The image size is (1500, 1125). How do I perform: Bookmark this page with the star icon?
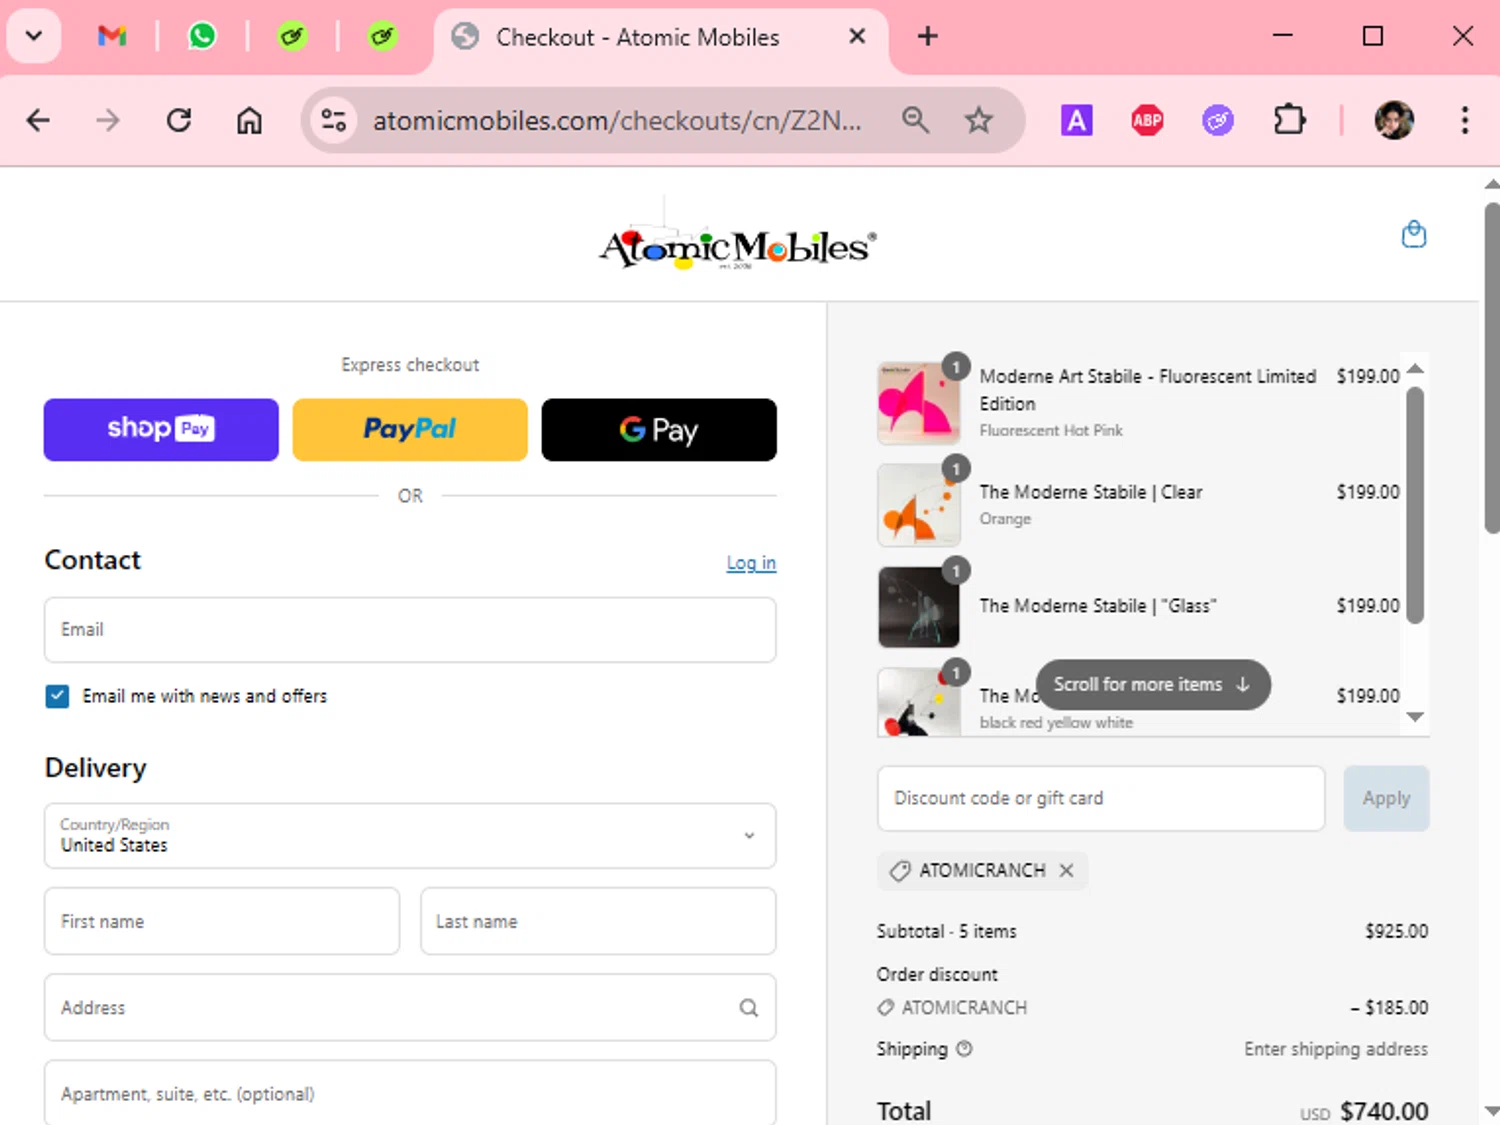click(x=978, y=121)
